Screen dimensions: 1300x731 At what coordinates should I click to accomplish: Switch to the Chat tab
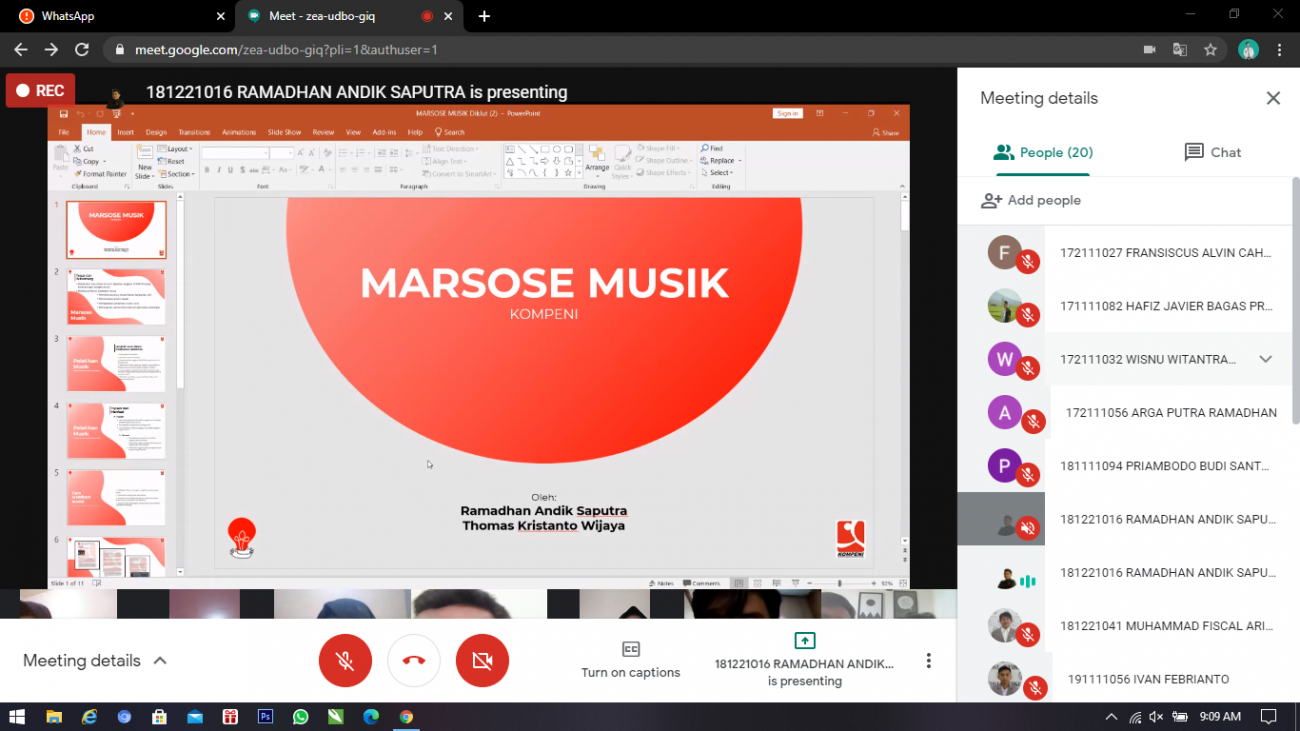(1212, 152)
